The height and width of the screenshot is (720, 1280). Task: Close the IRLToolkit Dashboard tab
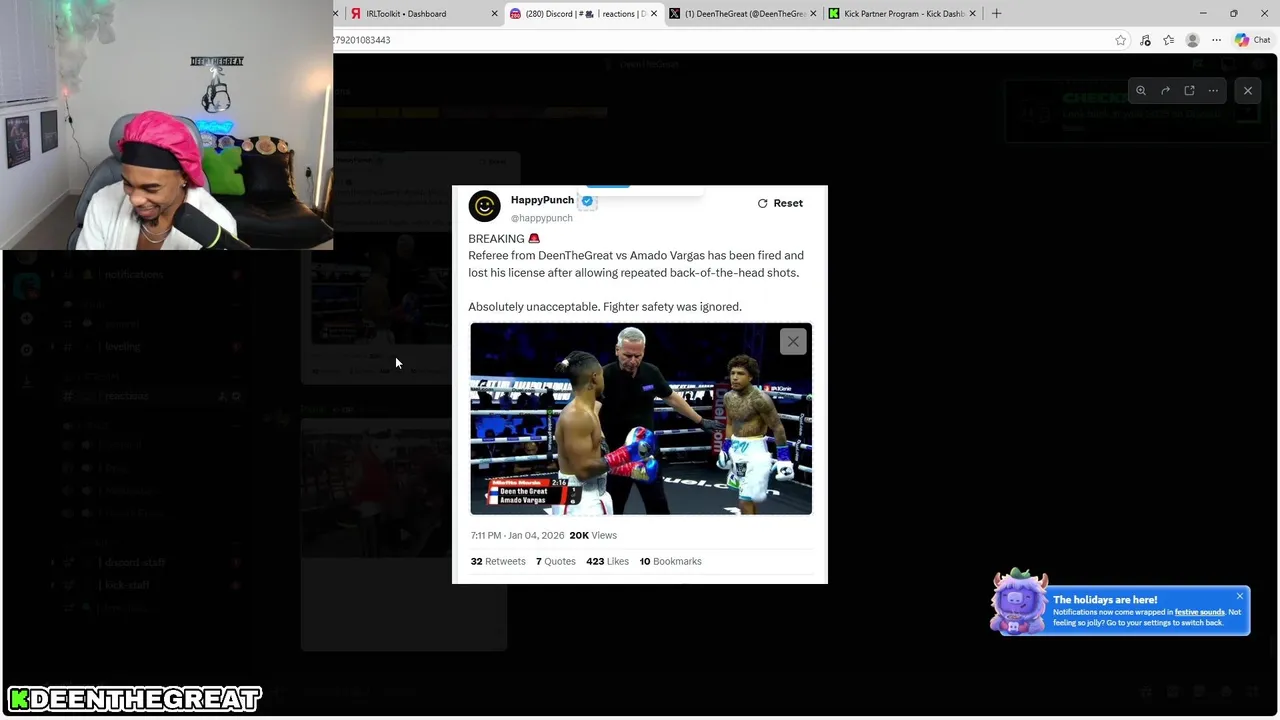[494, 14]
